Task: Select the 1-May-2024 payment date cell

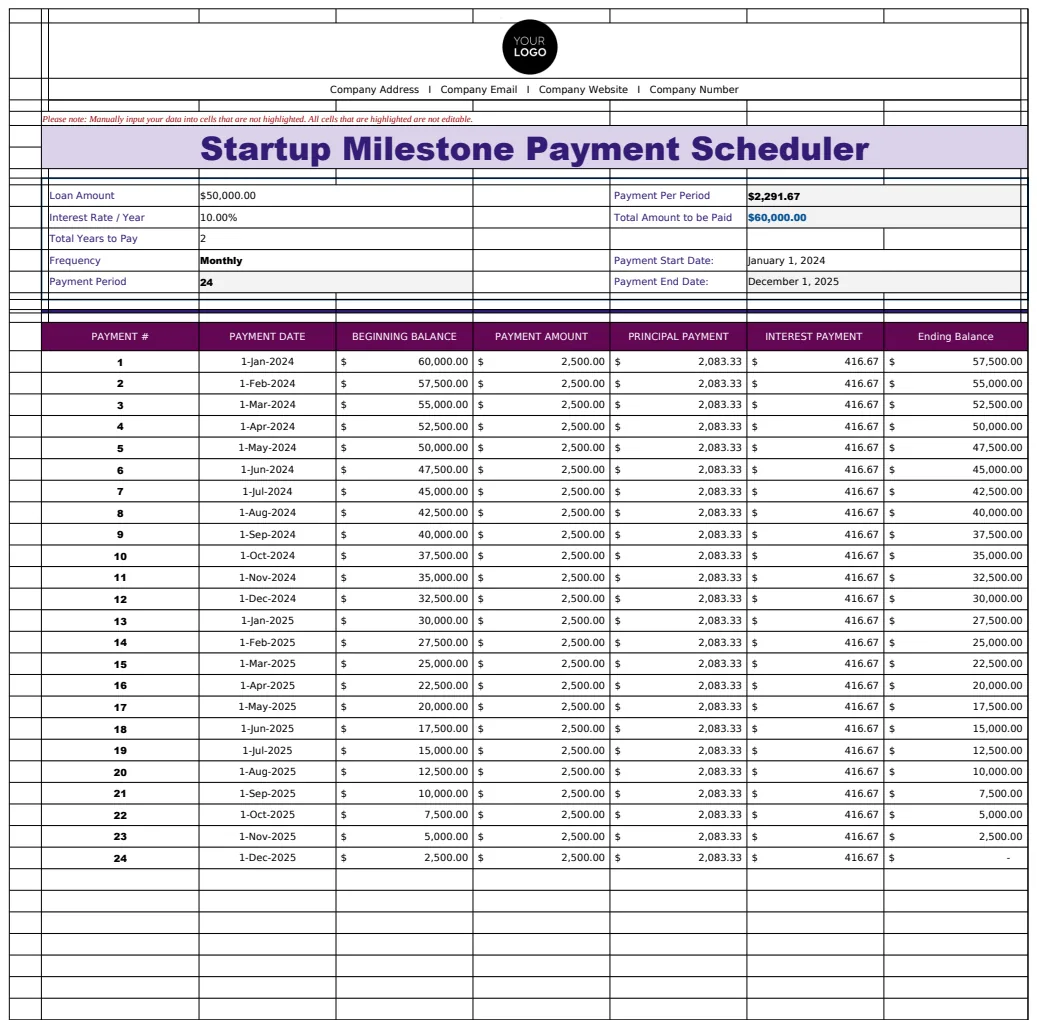Action: (267, 448)
